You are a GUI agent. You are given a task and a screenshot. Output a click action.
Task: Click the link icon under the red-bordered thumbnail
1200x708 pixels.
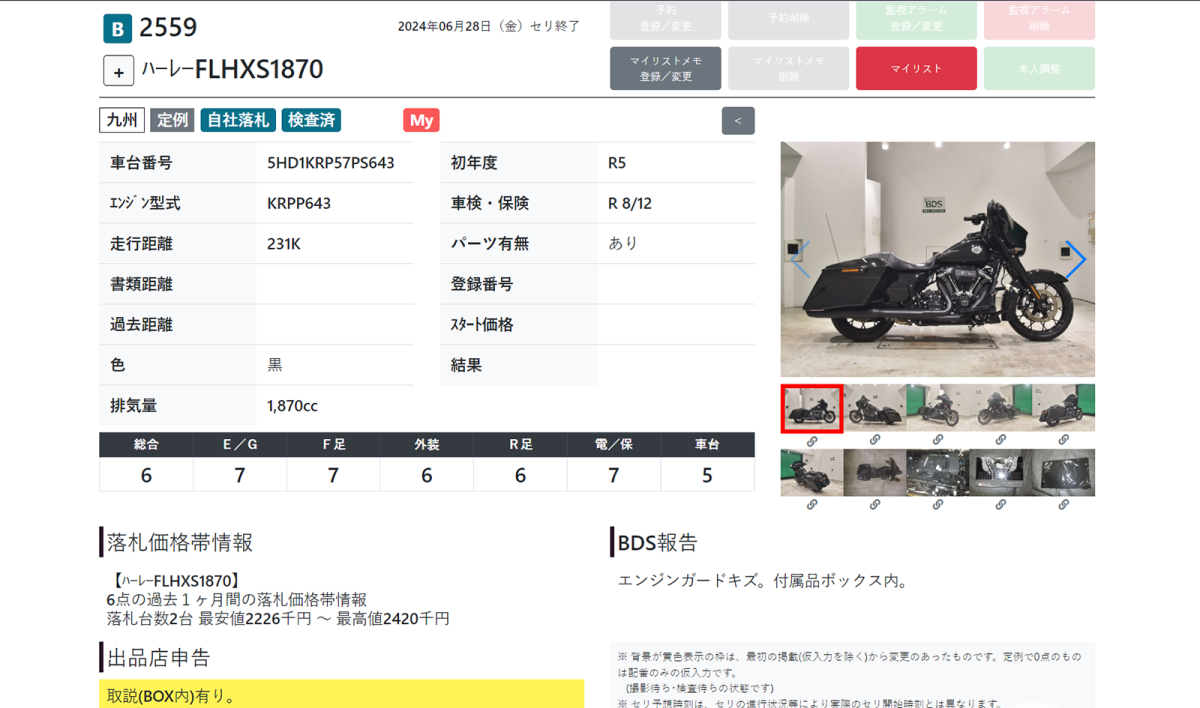click(x=812, y=440)
